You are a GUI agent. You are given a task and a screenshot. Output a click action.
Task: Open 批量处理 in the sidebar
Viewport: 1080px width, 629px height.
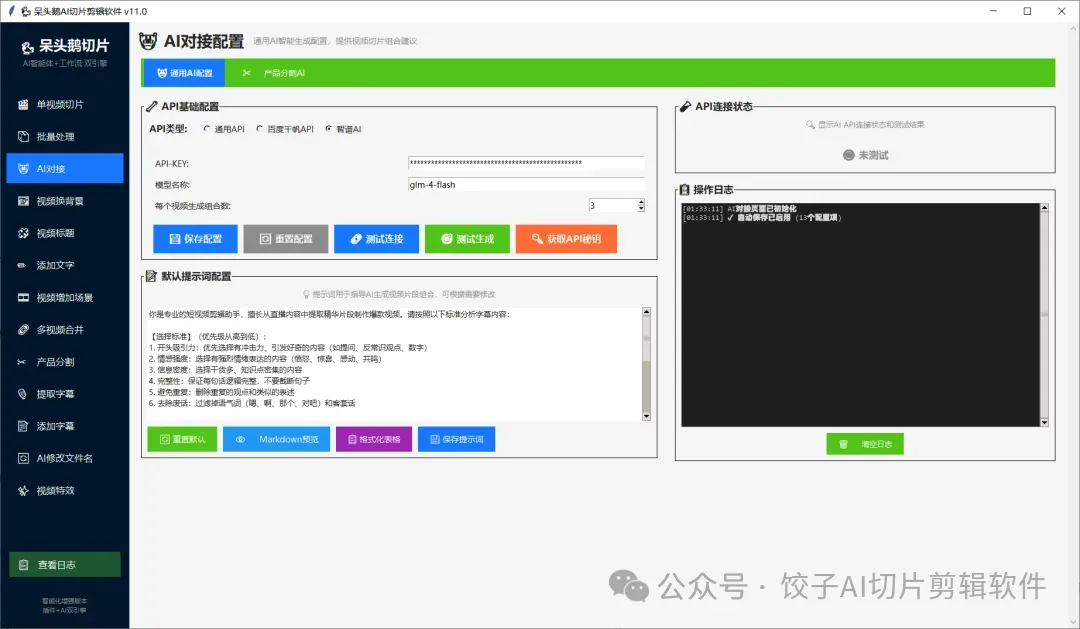(x=65, y=136)
